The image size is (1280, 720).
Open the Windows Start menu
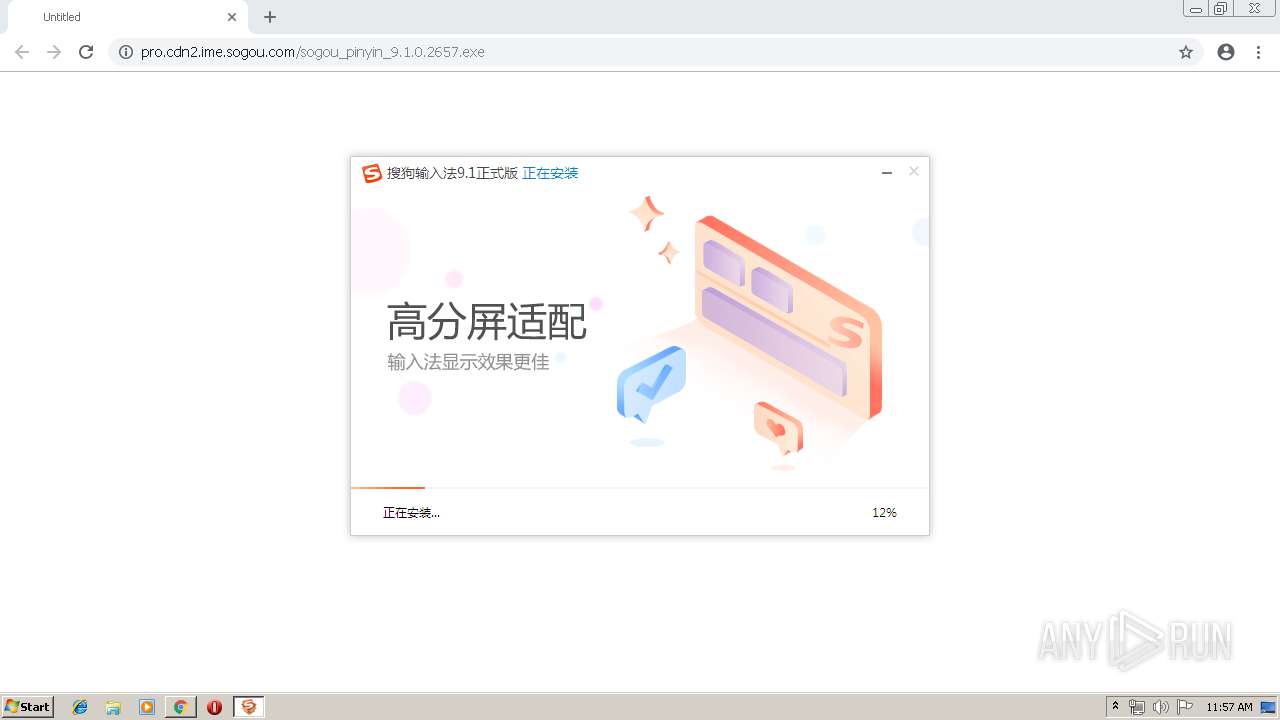tap(28, 706)
